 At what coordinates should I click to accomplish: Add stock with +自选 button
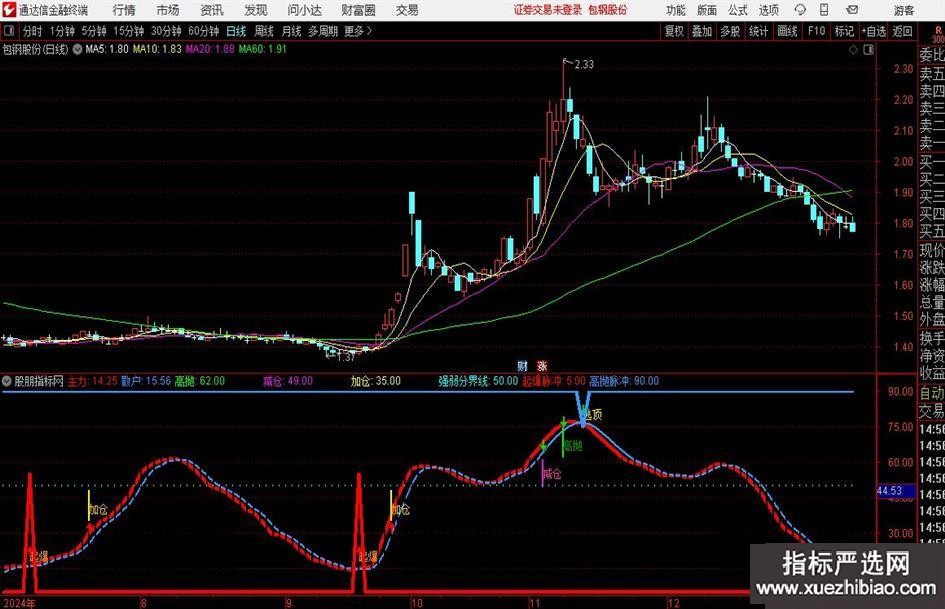click(873, 31)
